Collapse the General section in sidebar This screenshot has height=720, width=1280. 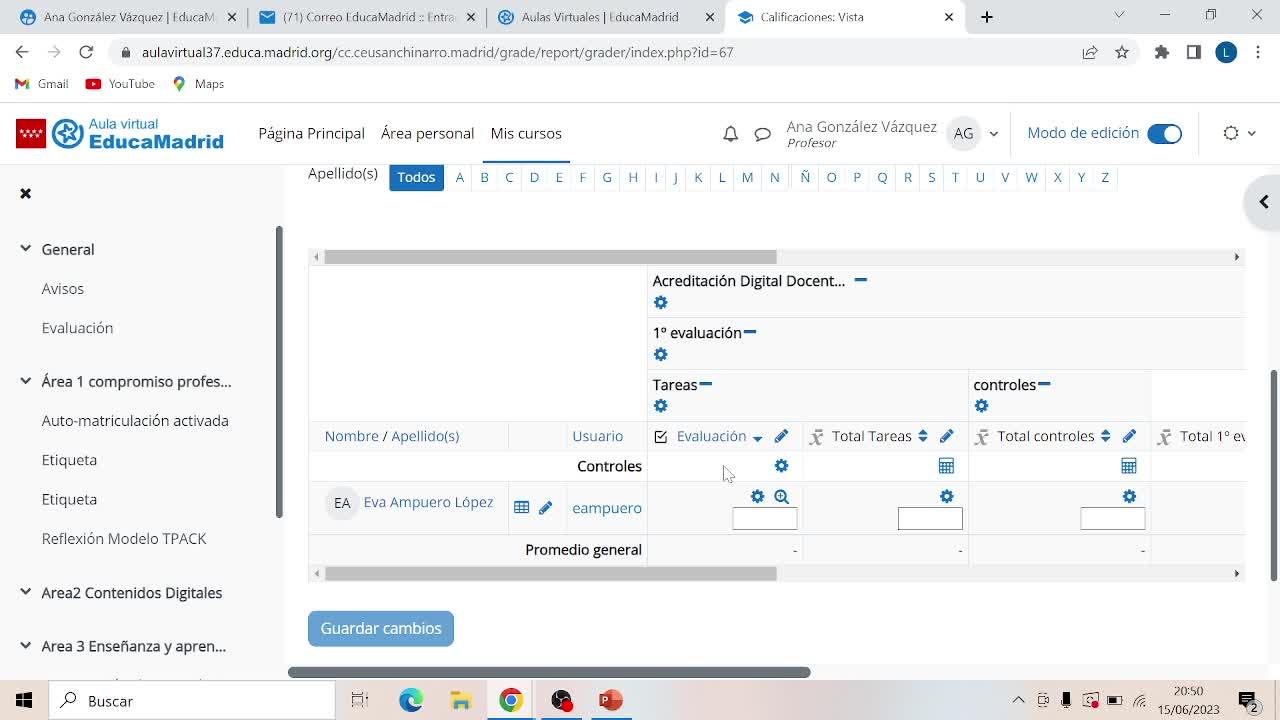26,249
